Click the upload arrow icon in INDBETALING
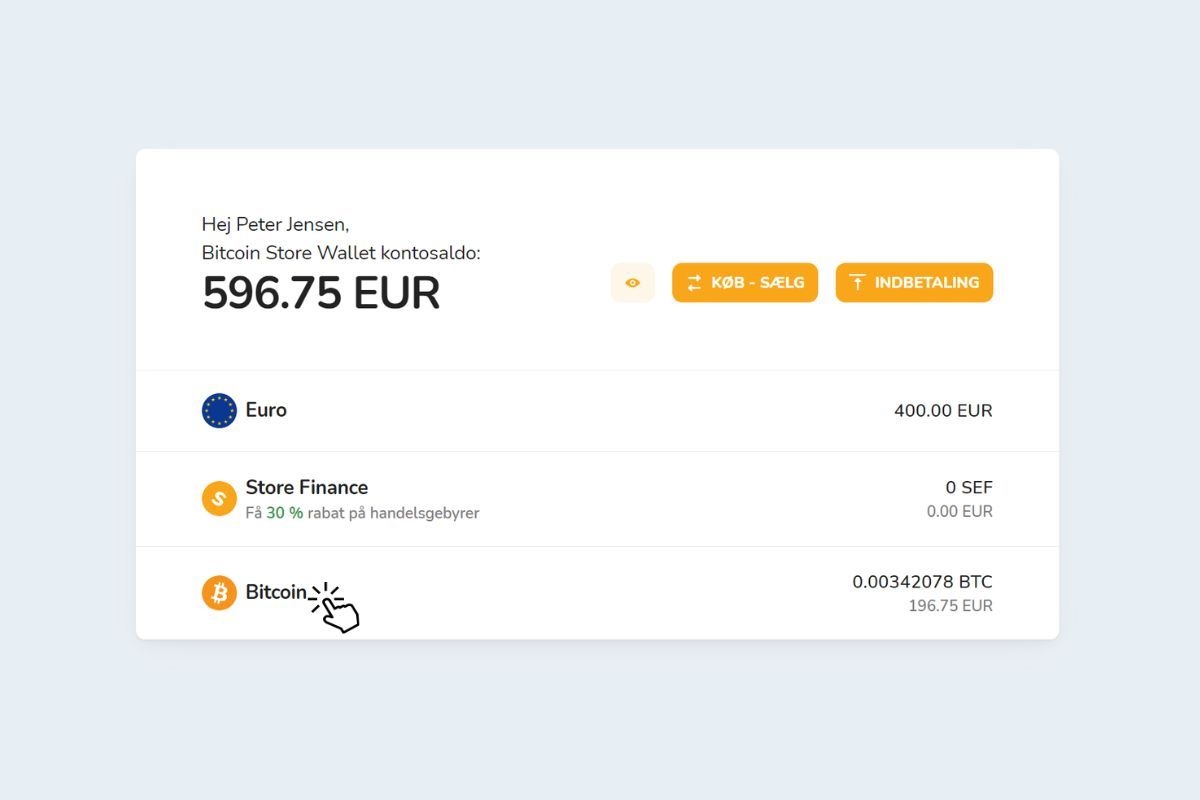 point(857,283)
